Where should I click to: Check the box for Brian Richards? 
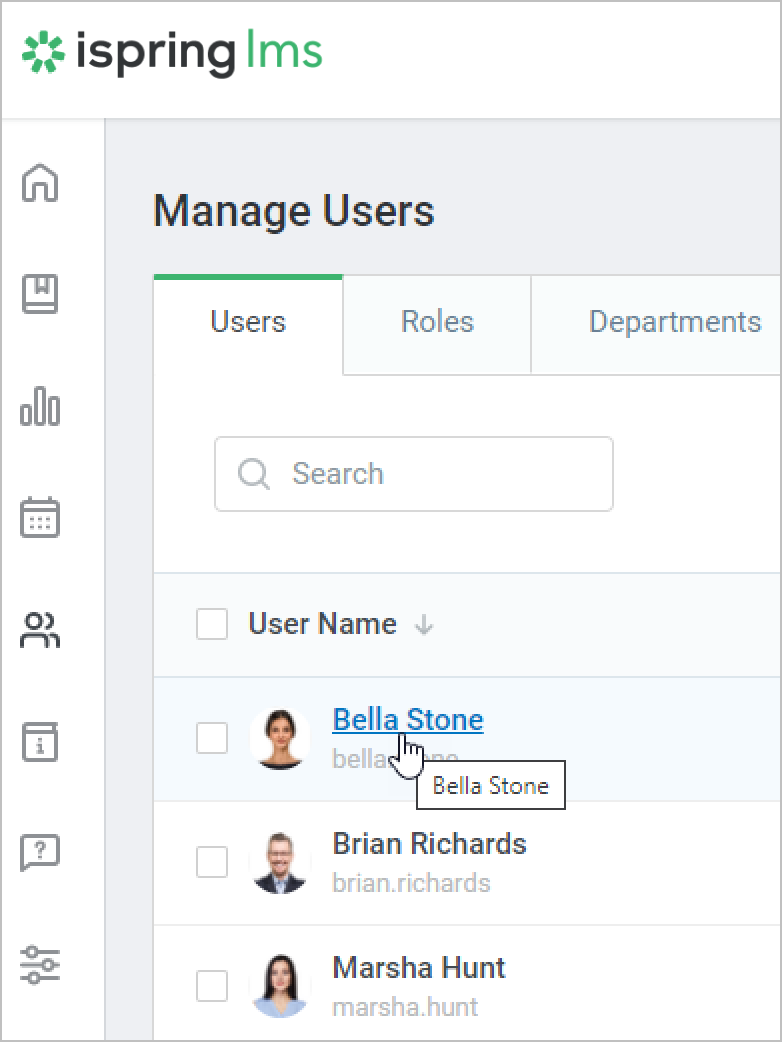point(212,861)
